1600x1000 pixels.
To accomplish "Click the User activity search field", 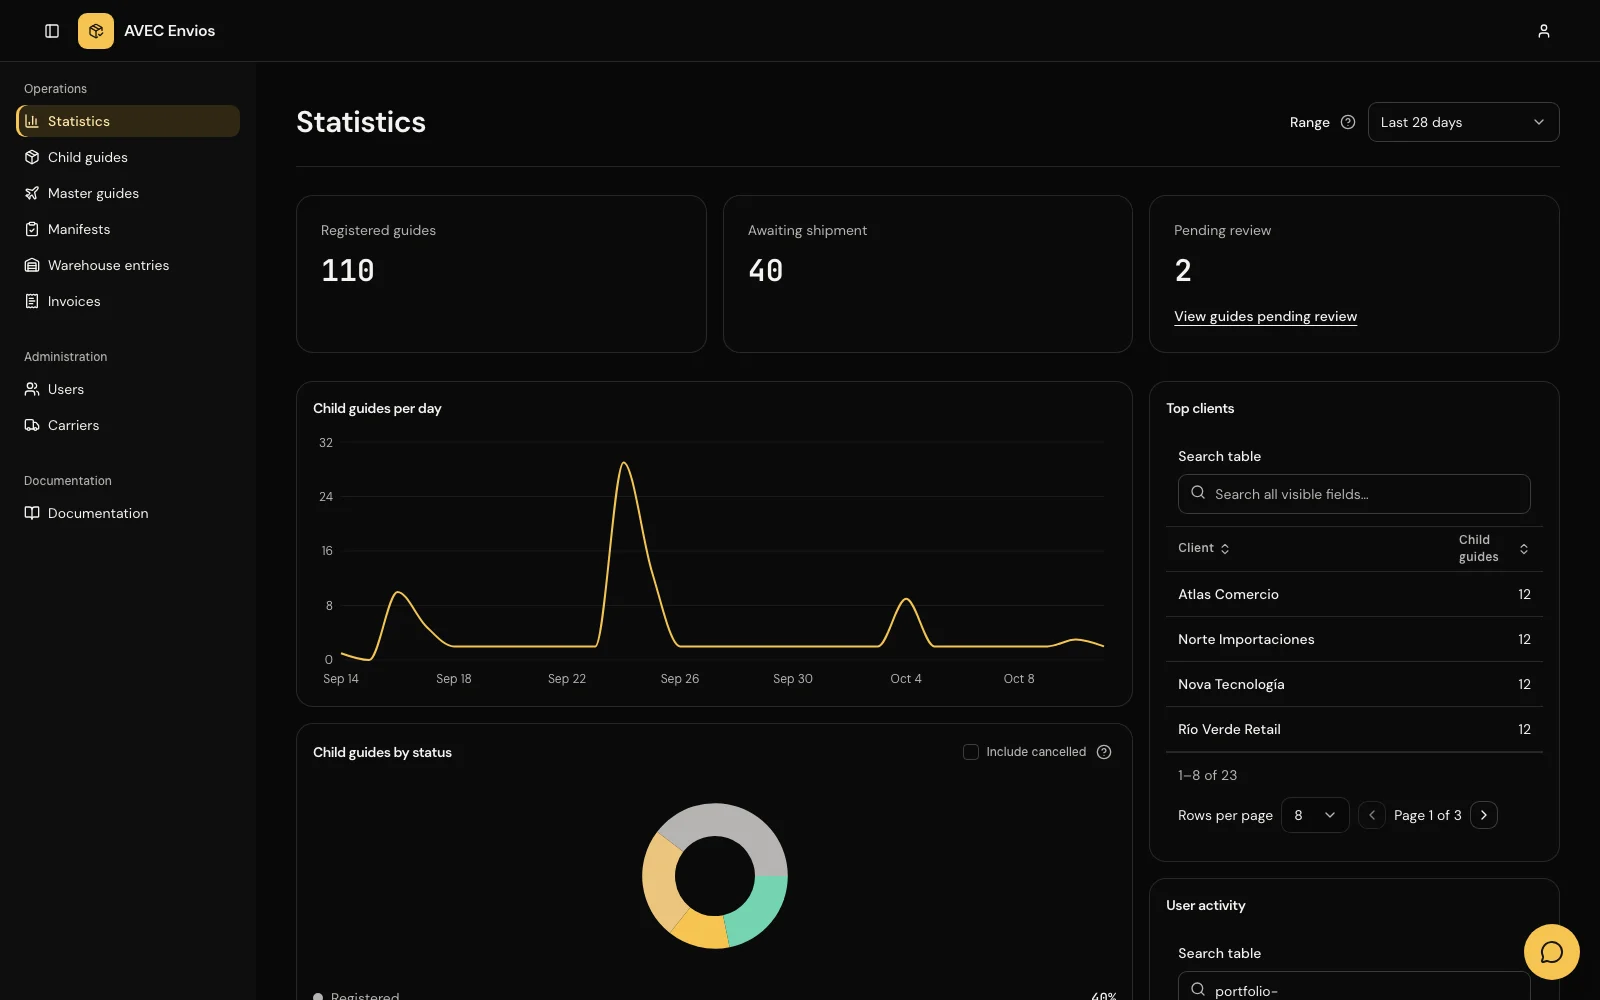I will pyautogui.click(x=1354, y=988).
